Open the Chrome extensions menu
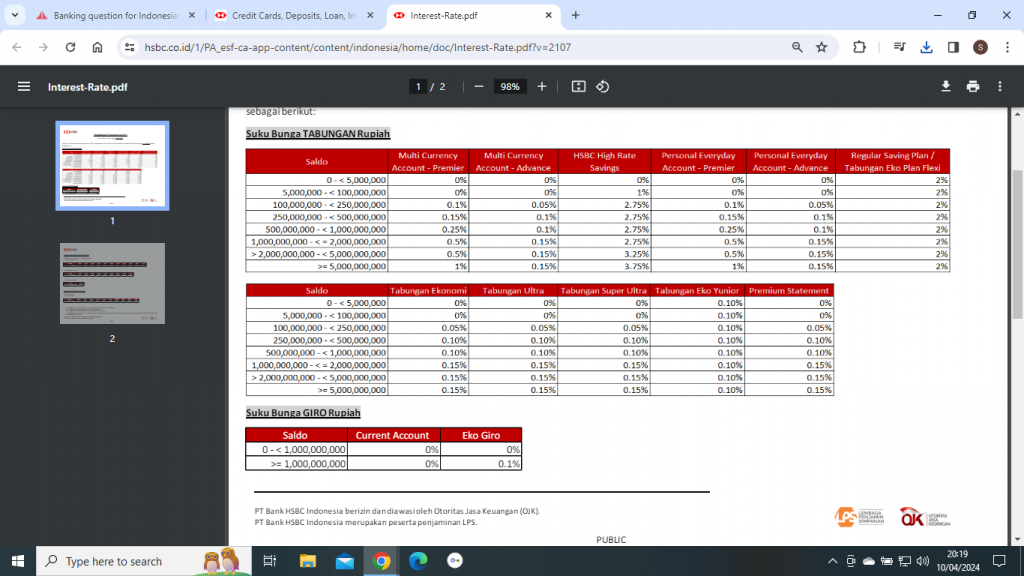Viewport: 1024px width, 576px height. click(859, 47)
